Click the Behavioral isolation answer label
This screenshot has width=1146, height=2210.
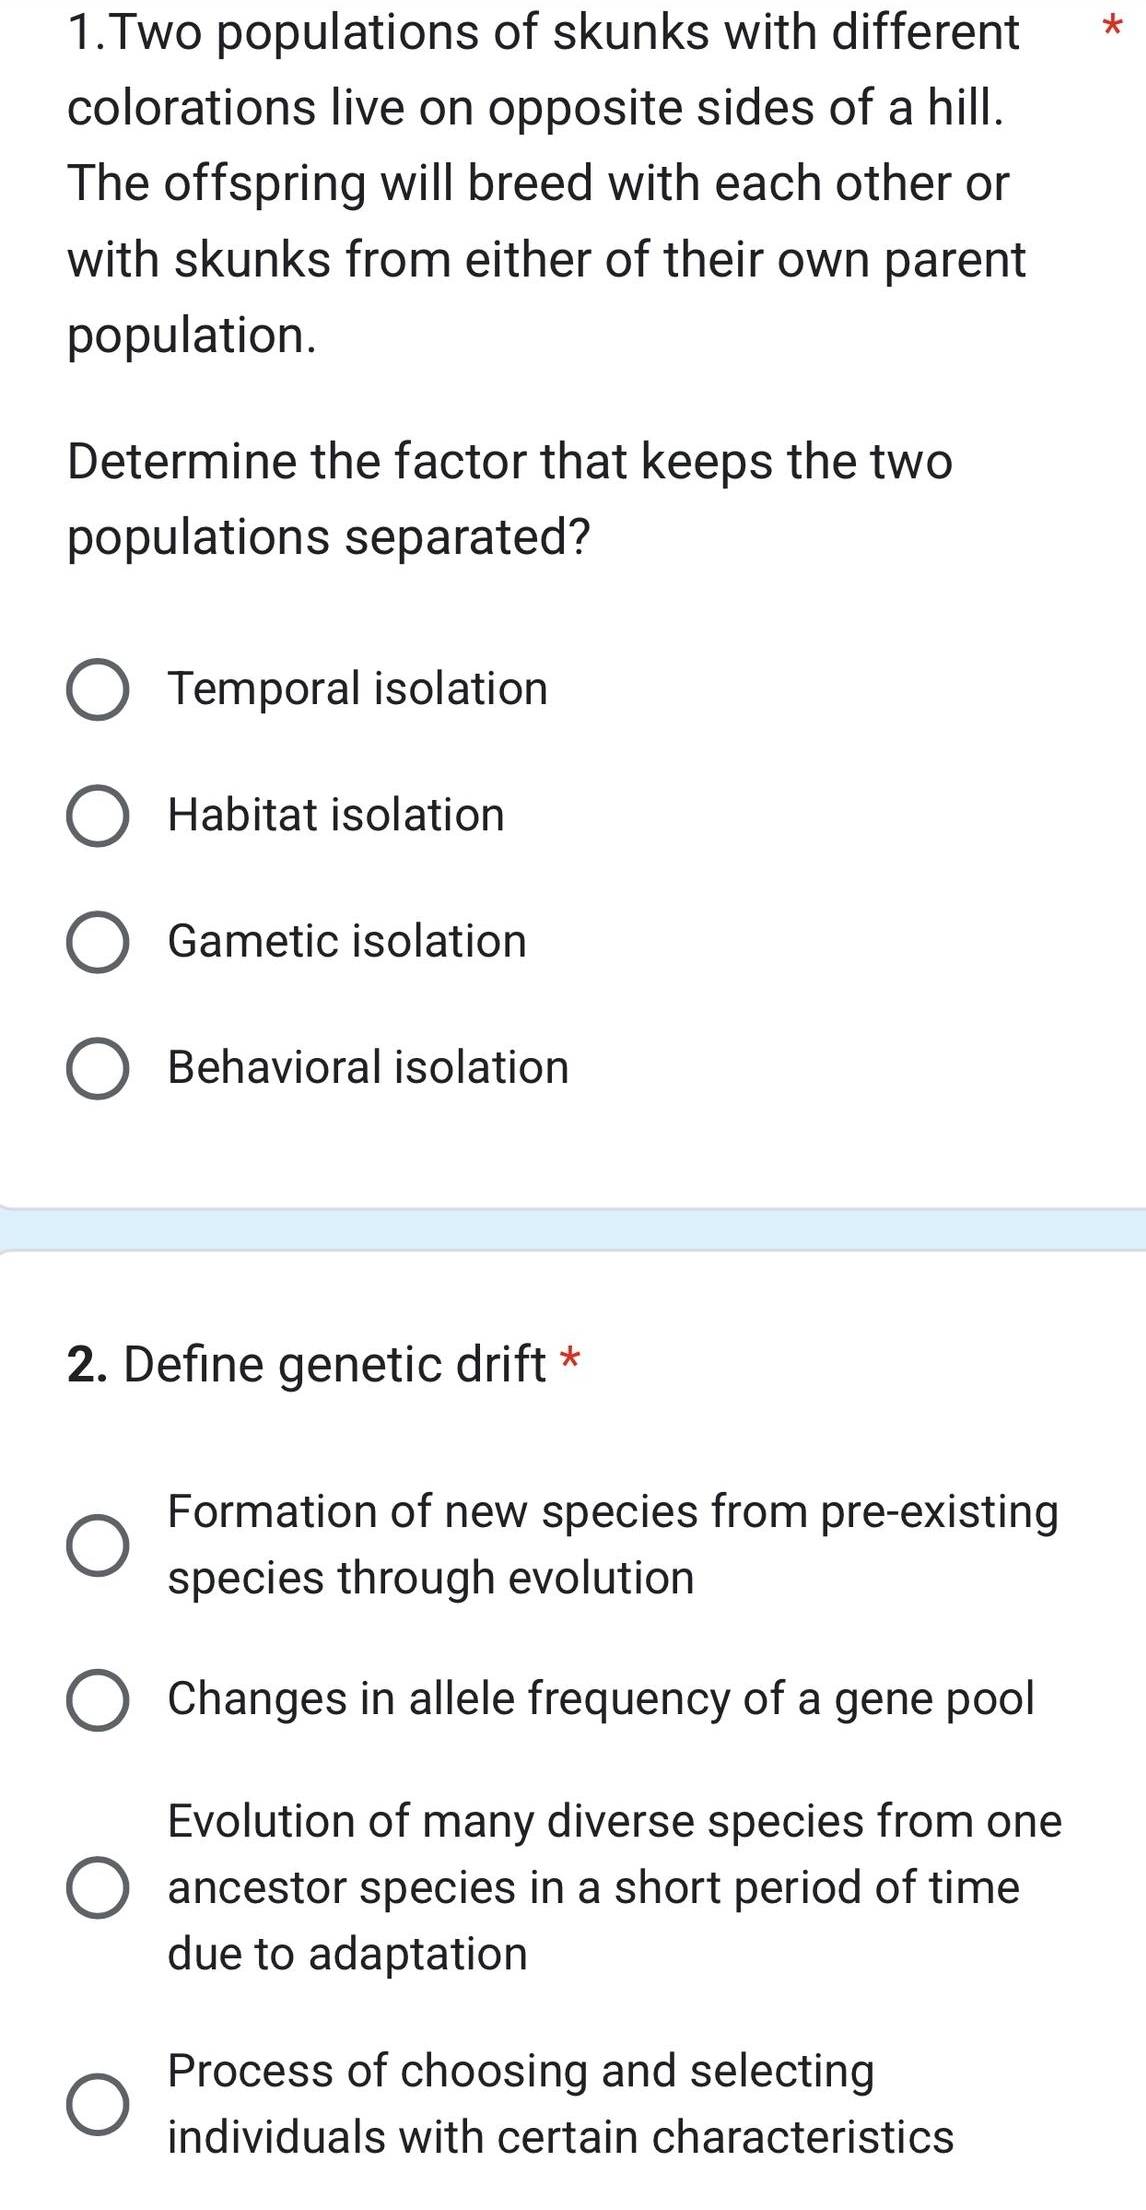pyautogui.click(x=367, y=1067)
